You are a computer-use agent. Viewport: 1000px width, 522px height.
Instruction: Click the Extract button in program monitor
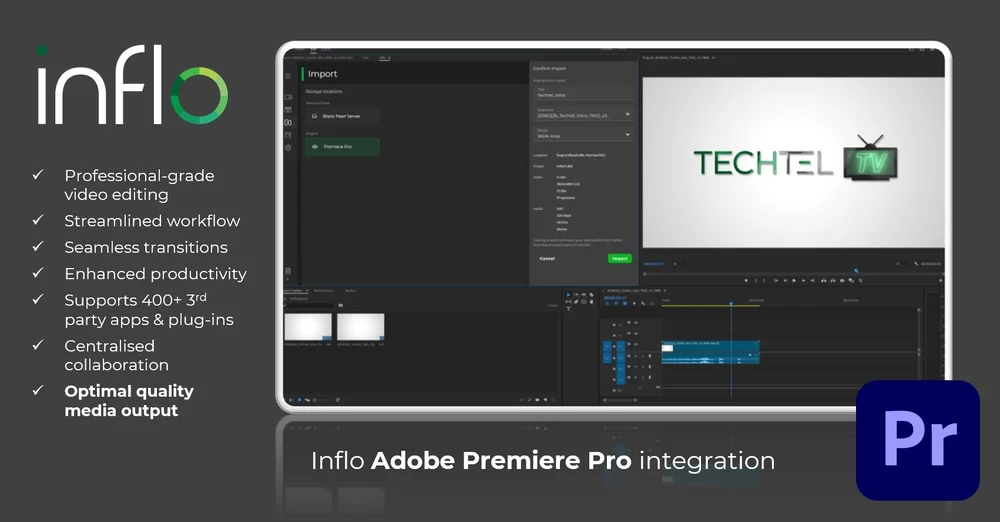(833, 280)
